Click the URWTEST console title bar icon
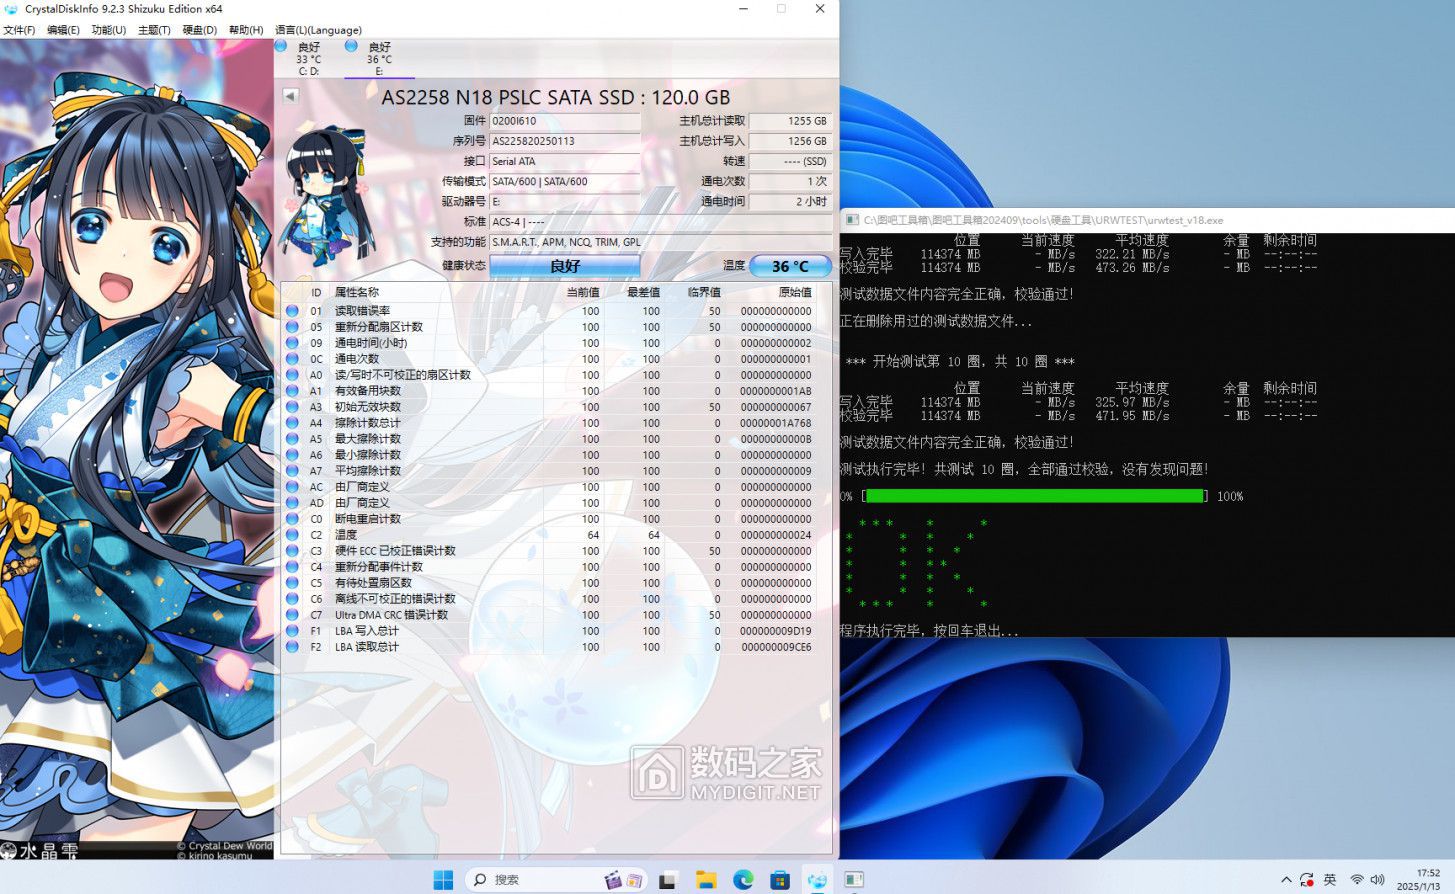The height and width of the screenshot is (894, 1455). pos(852,220)
